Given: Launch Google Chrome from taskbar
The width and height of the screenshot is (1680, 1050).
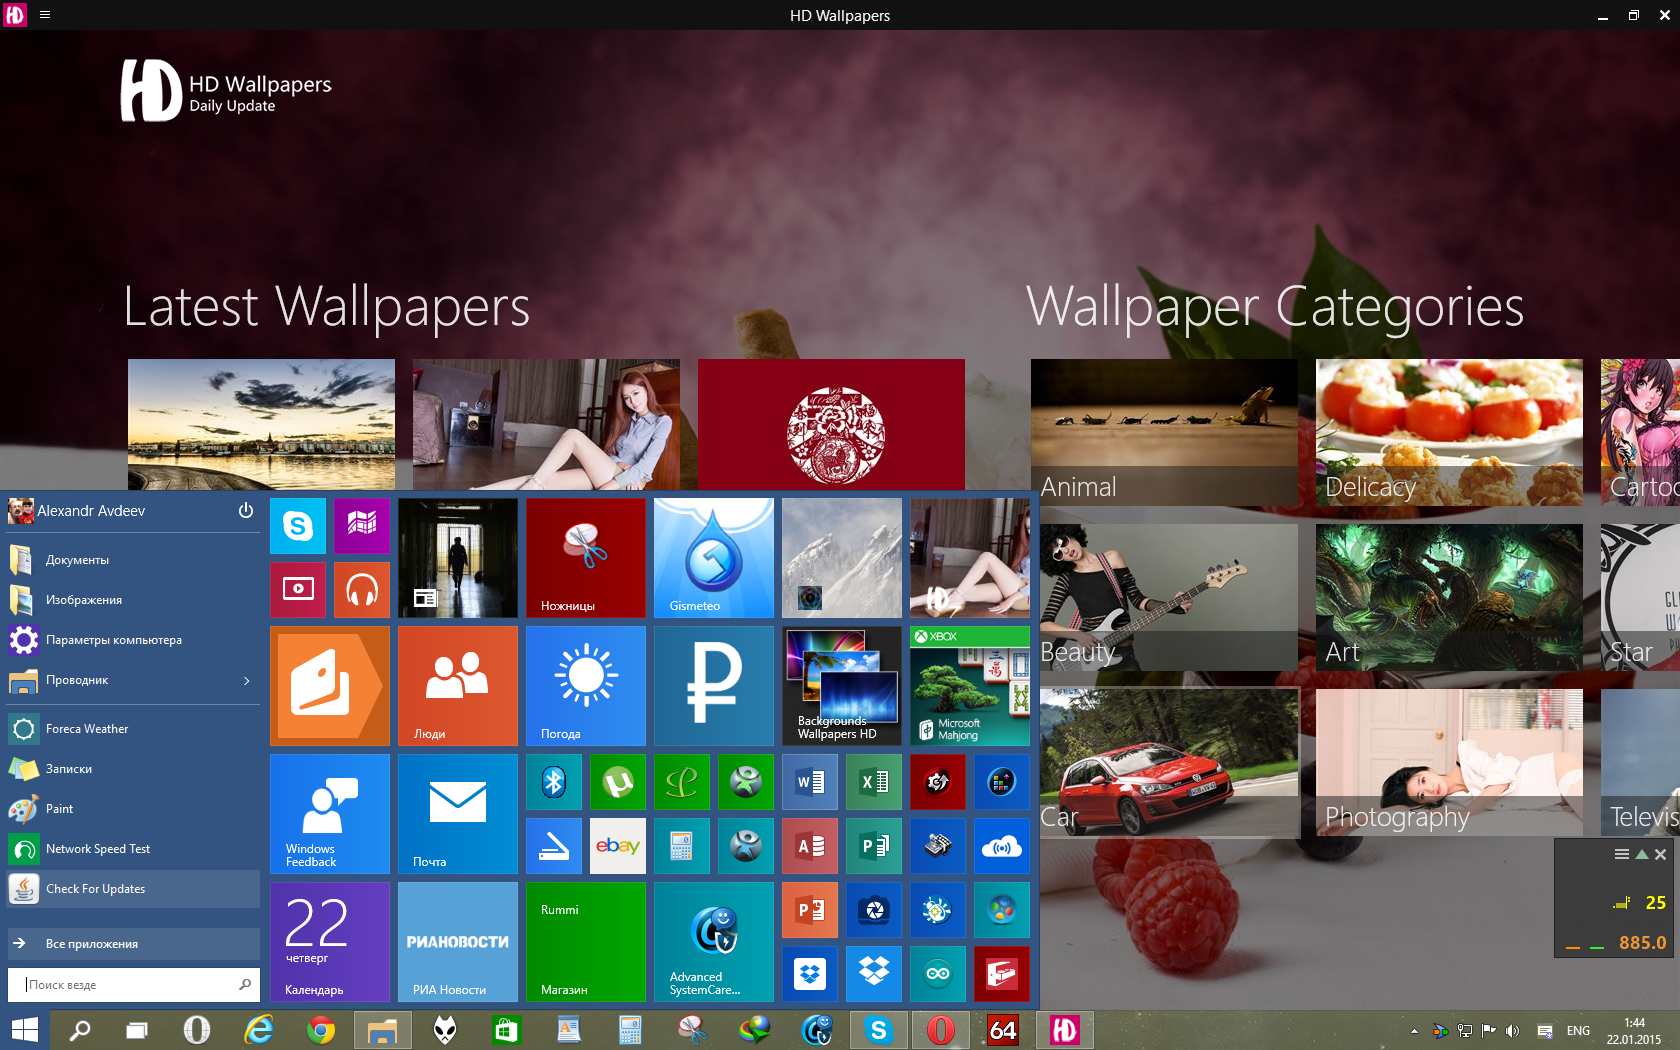Looking at the screenshot, I should [321, 1030].
